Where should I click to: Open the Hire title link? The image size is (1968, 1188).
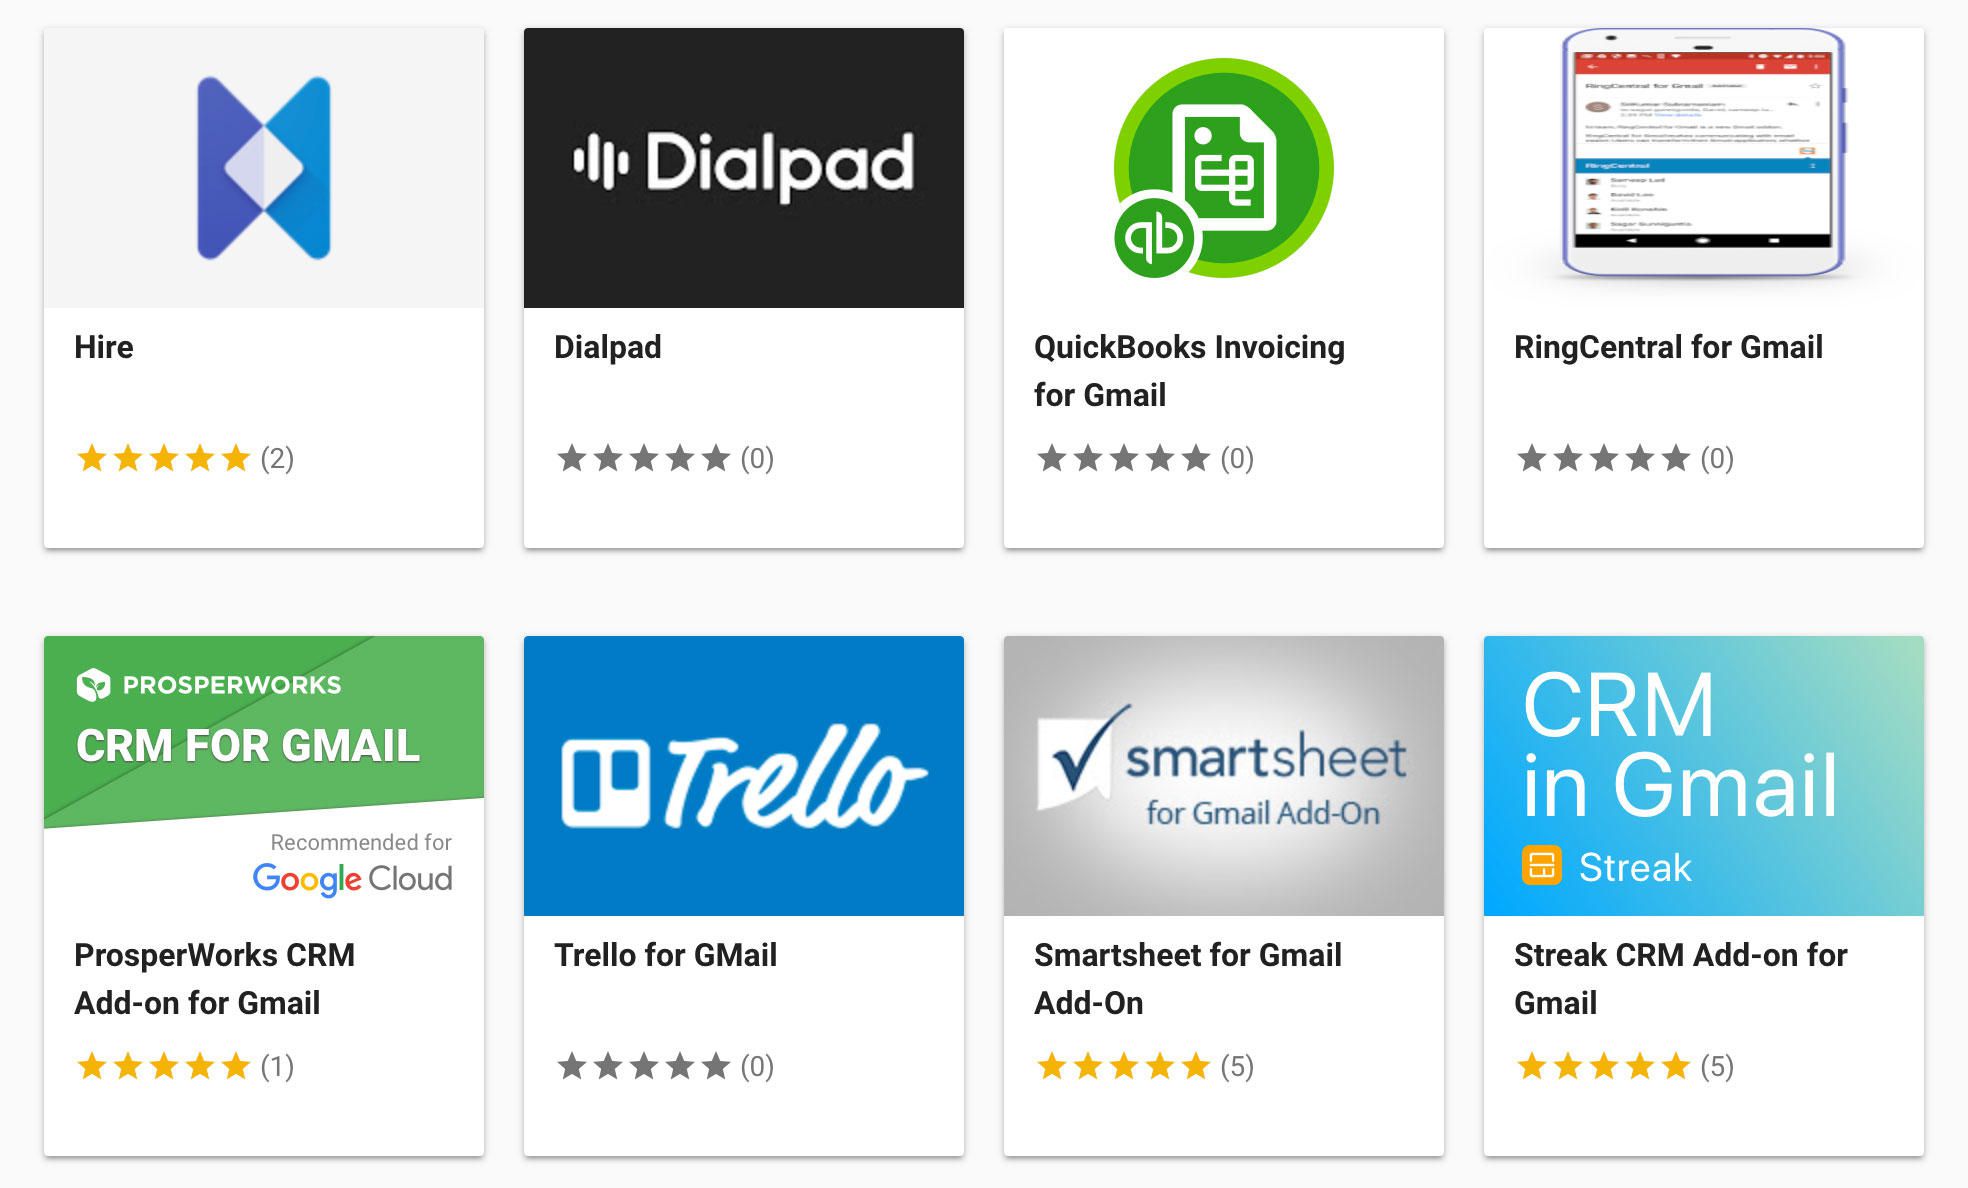tap(104, 347)
